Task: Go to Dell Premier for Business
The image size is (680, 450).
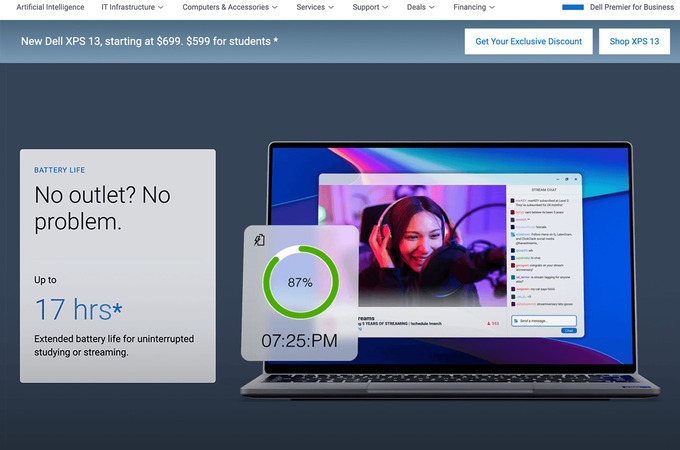Action: (631, 7)
